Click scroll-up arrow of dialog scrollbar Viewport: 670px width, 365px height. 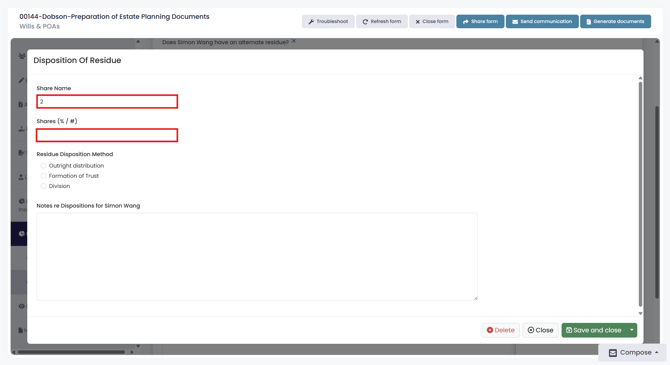[x=640, y=78]
